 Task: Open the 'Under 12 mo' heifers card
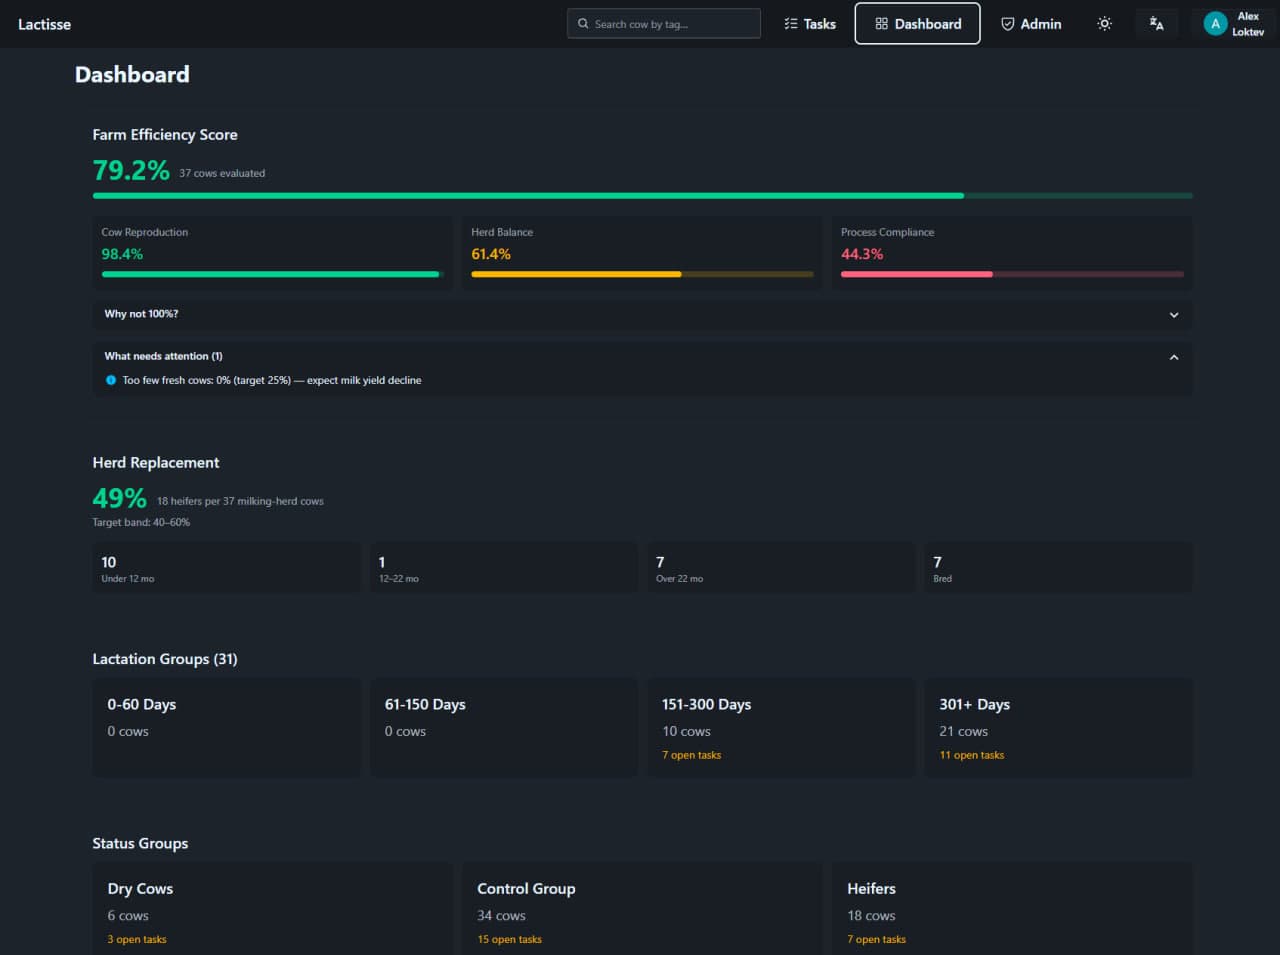(226, 568)
